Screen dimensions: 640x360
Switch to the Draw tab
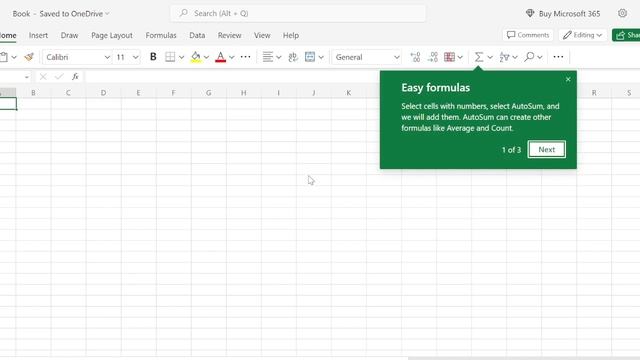(69, 36)
